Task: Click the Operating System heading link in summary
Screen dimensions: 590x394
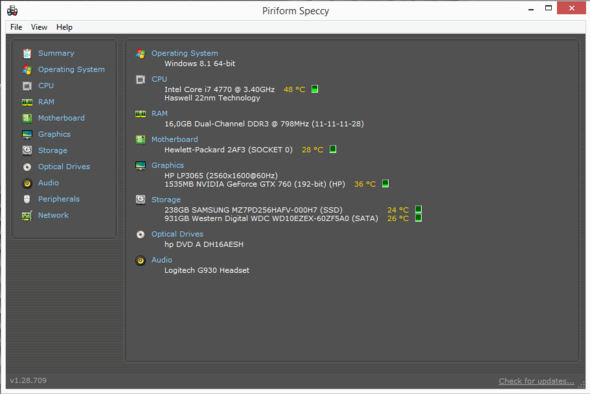Action: 185,53
